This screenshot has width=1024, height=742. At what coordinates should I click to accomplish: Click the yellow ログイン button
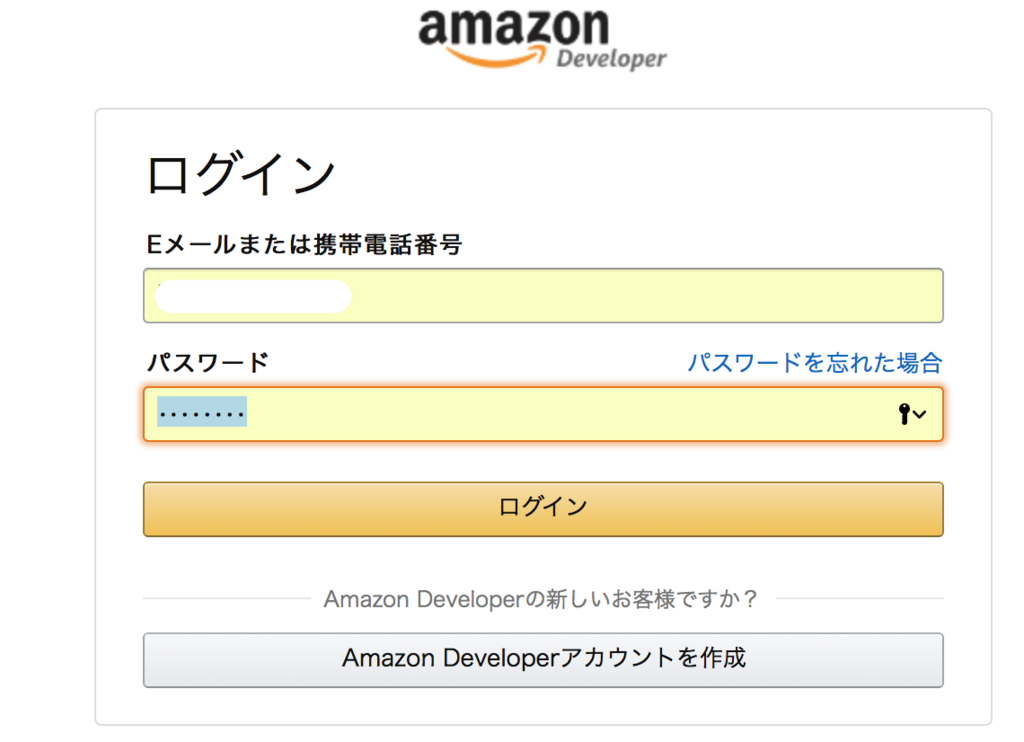543,509
